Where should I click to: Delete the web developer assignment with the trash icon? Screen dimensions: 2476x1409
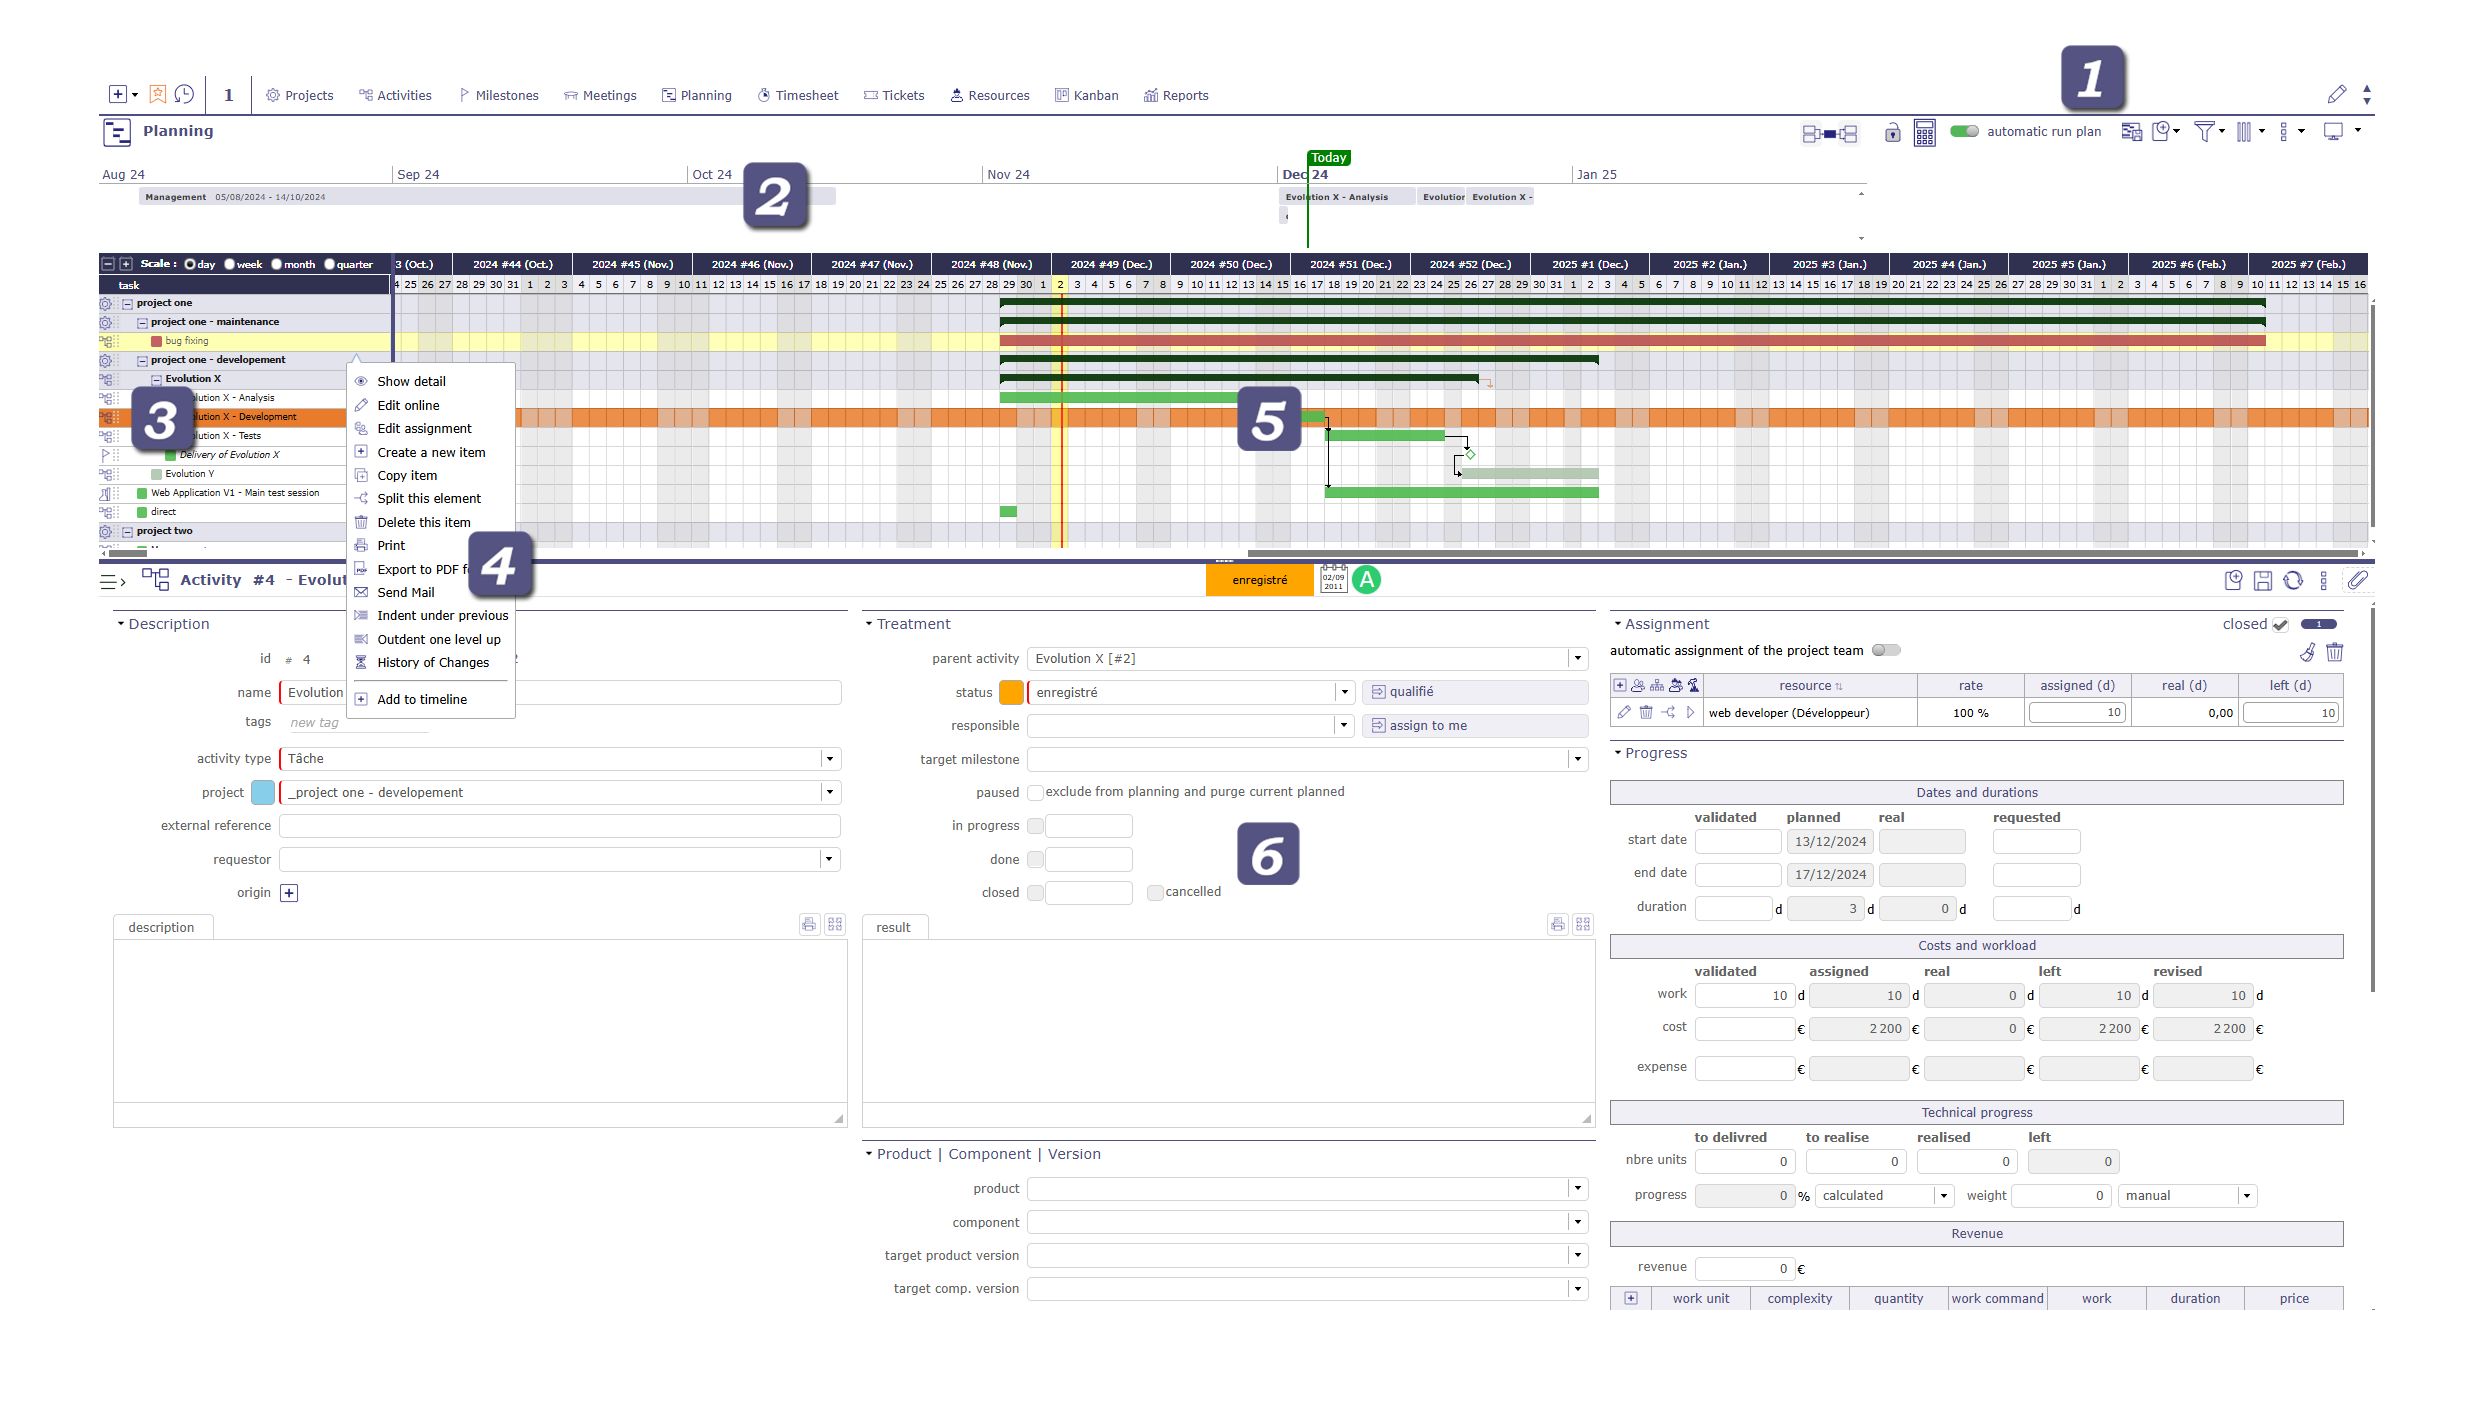click(x=1646, y=712)
